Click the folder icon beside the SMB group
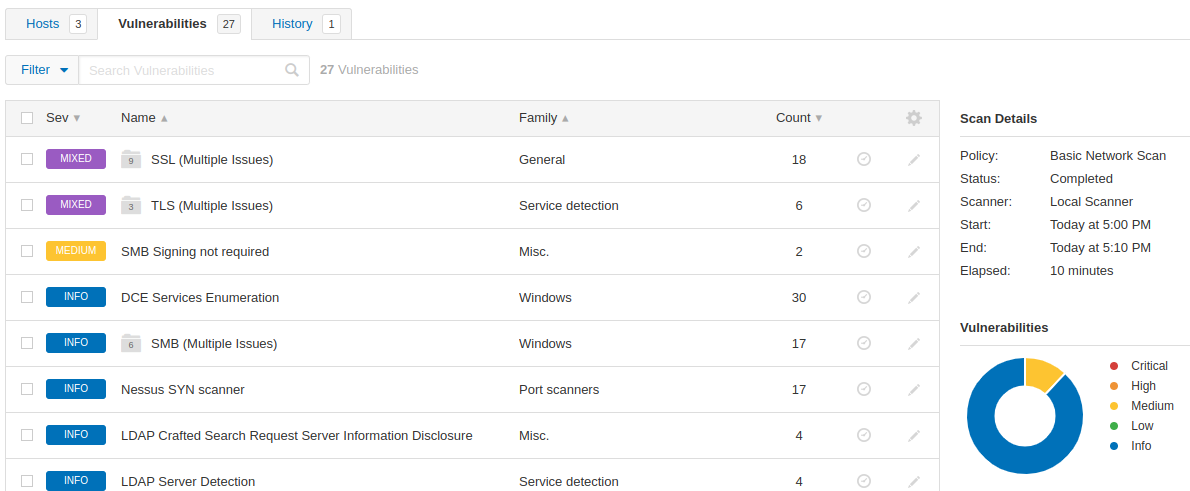This screenshot has width=1190, height=491. (131, 343)
